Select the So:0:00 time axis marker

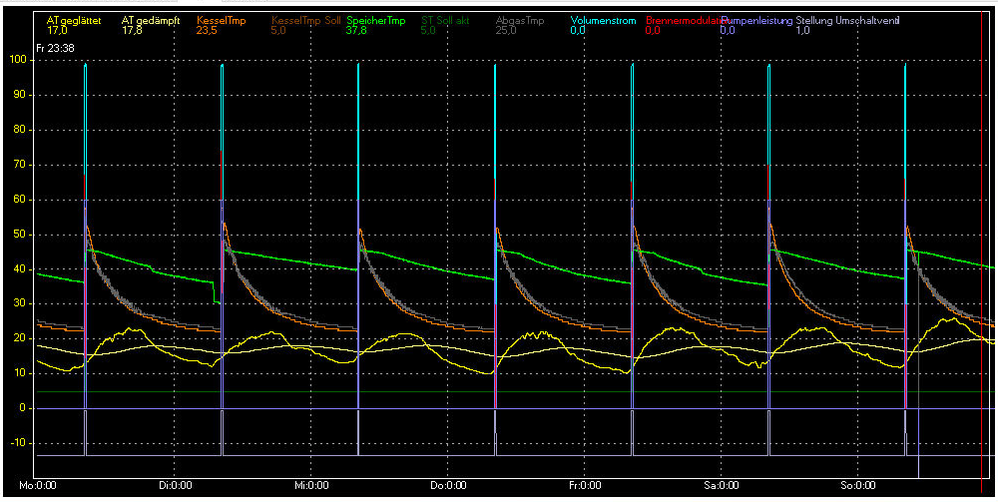click(856, 486)
